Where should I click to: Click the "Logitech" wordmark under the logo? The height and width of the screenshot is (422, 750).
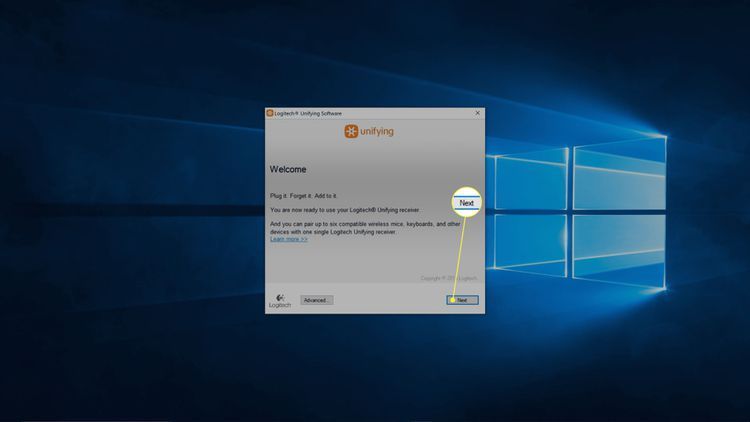(279, 305)
